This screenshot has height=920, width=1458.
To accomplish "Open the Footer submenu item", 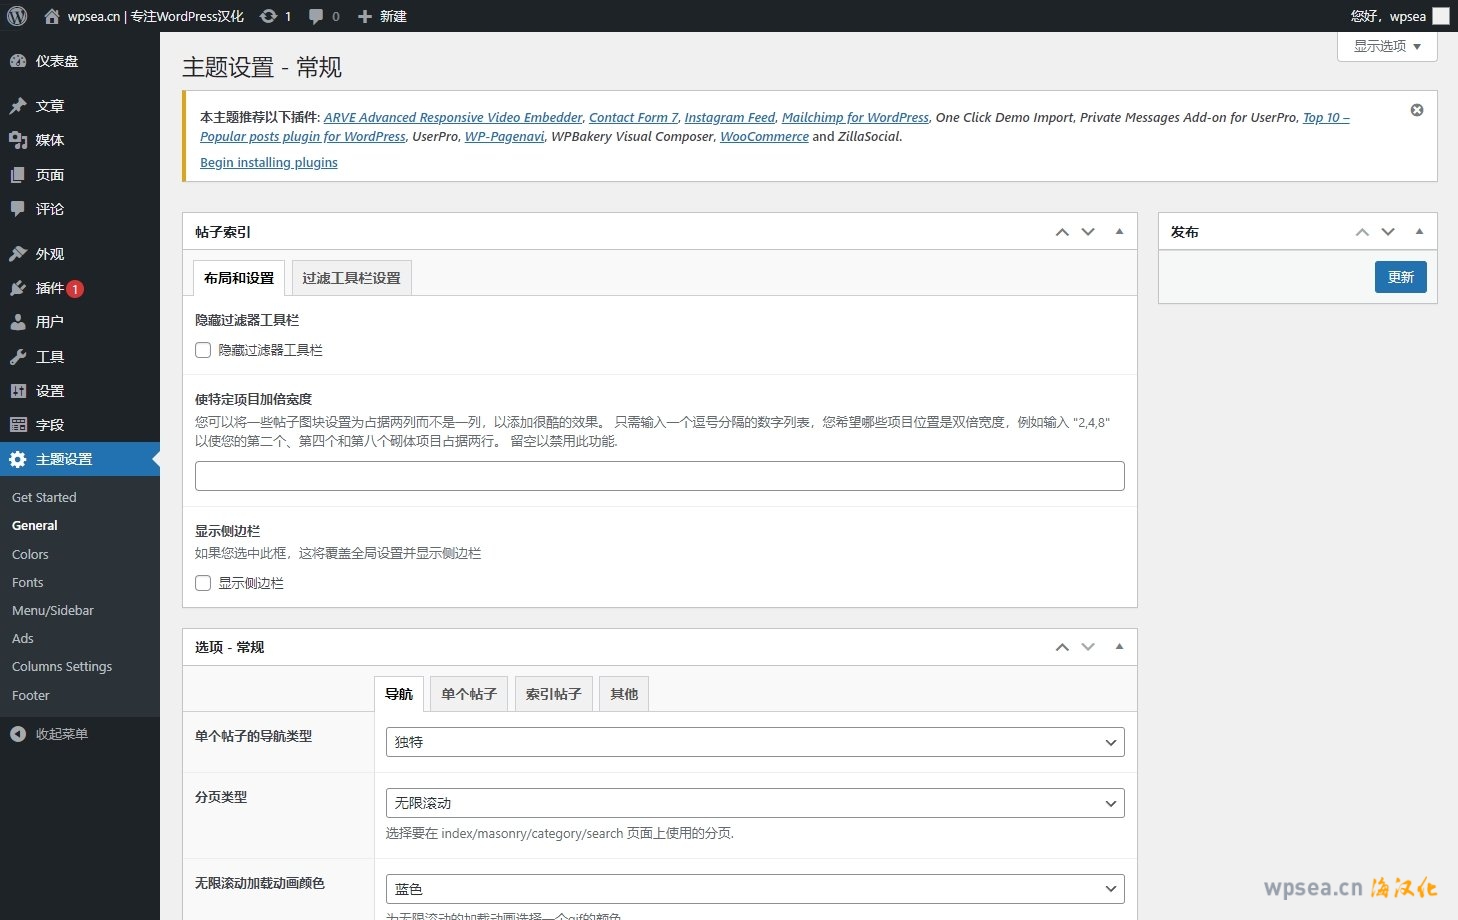I will coord(31,695).
